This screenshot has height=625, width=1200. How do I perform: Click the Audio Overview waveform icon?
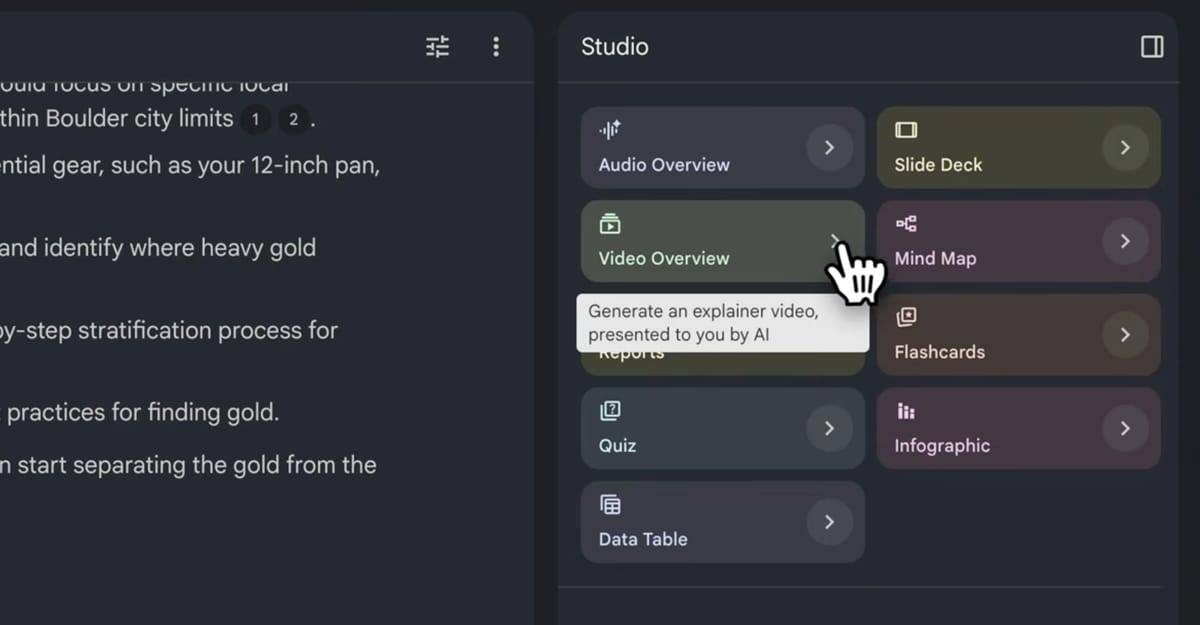610,130
